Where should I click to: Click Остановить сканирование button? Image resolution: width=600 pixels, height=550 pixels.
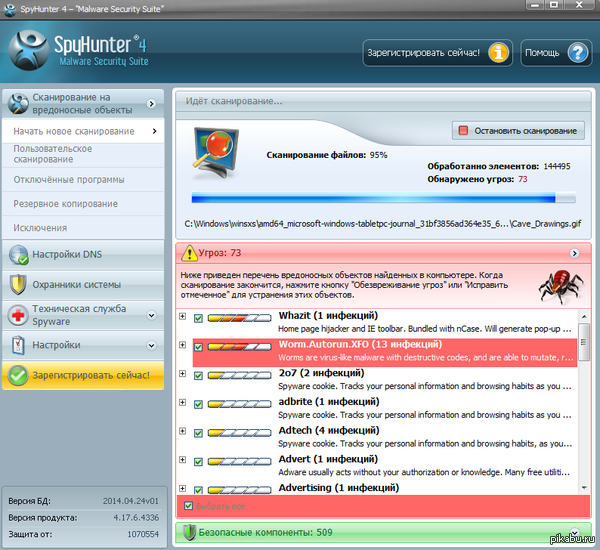[518, 131]
